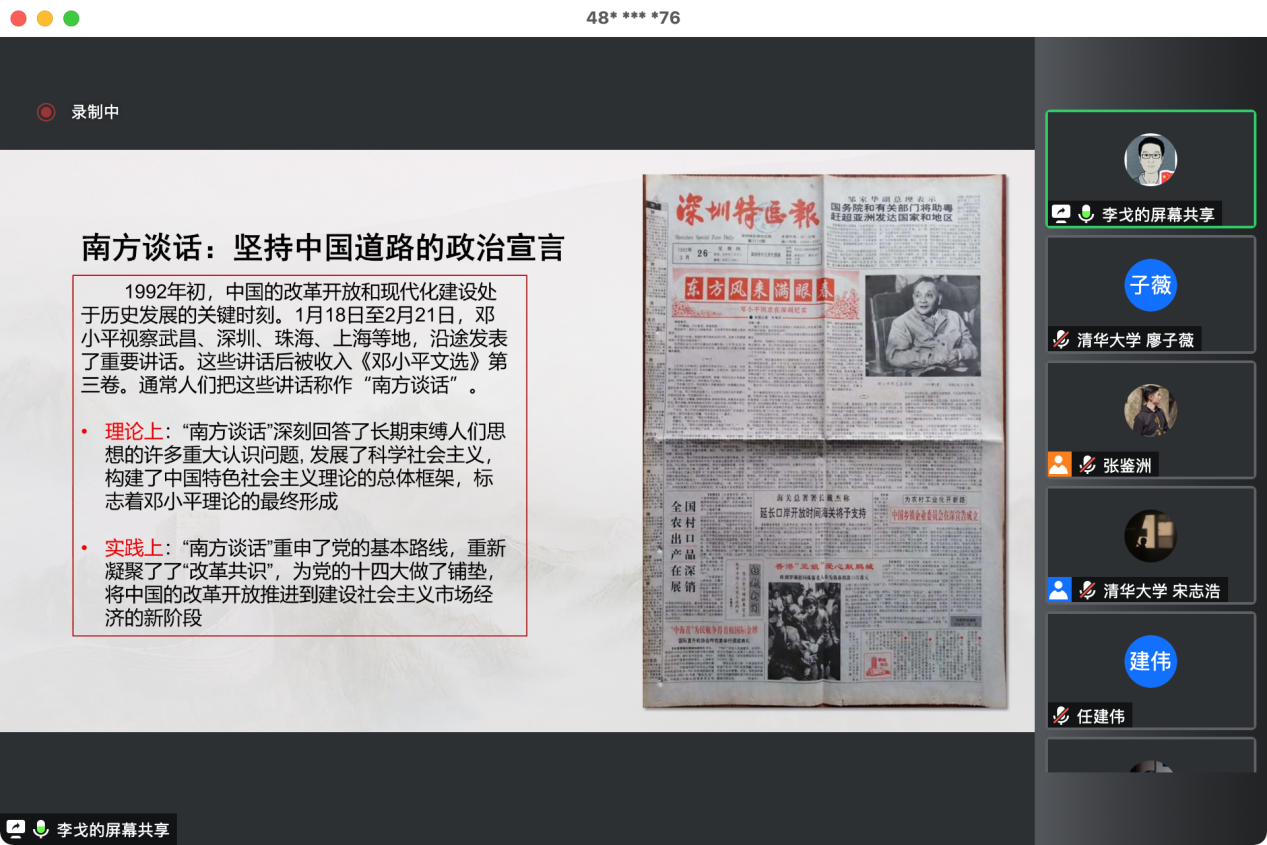The width and height of the screenshot is (1267, 845).
Task: Click muted mic icon beside 清华大学 廖子薇
Action: click(x=1061, y=340)
